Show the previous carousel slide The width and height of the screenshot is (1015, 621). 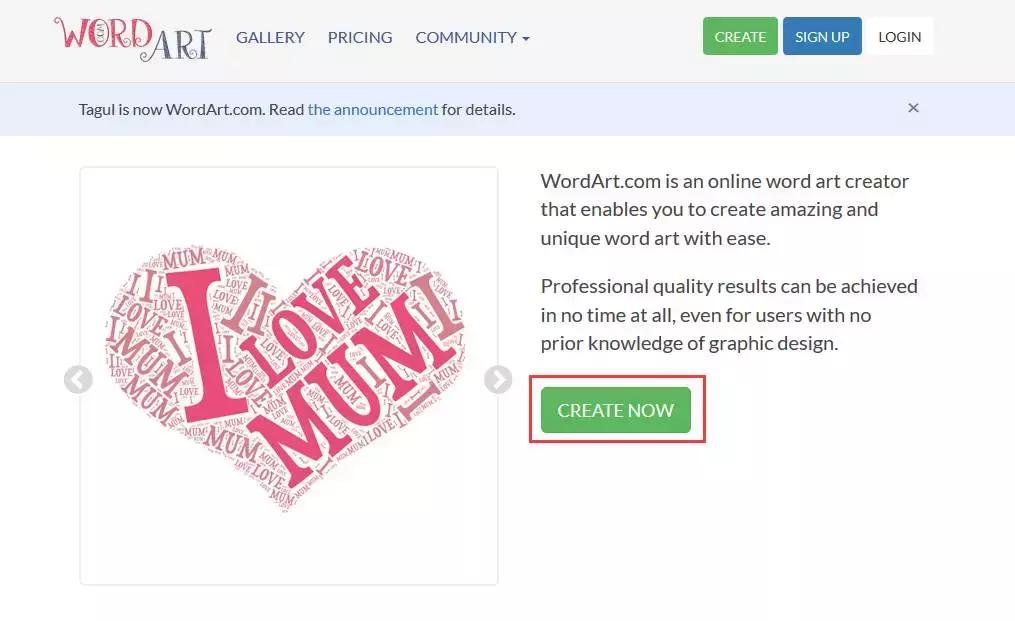click(78, 380)
